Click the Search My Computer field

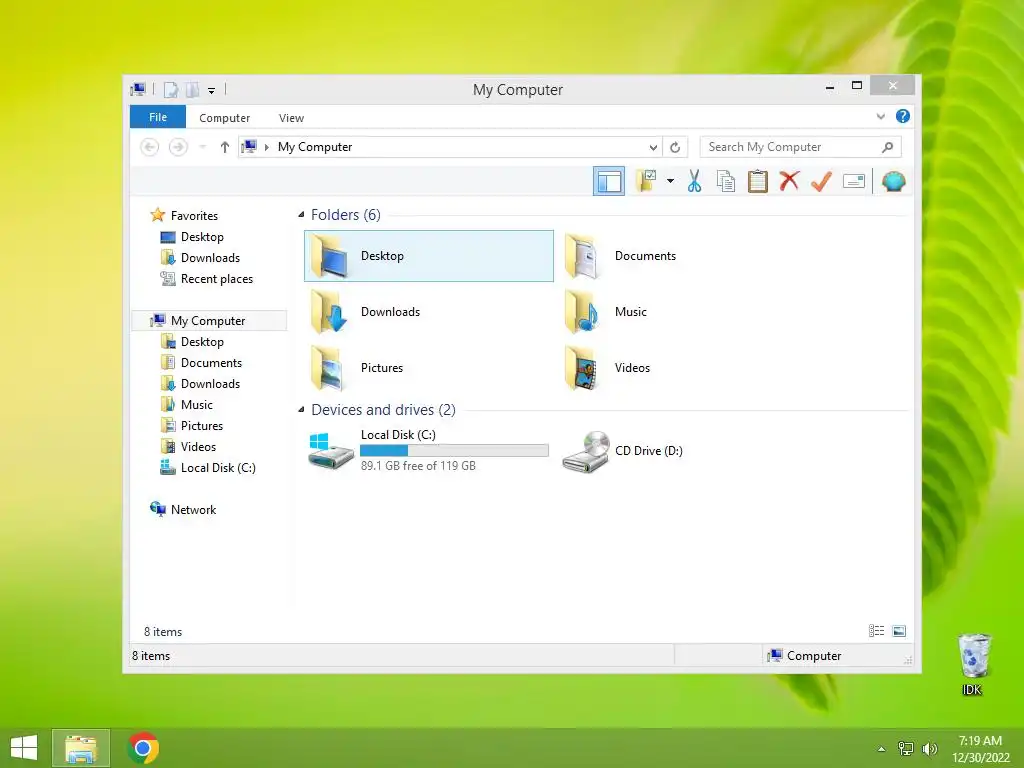click(801, 147)
